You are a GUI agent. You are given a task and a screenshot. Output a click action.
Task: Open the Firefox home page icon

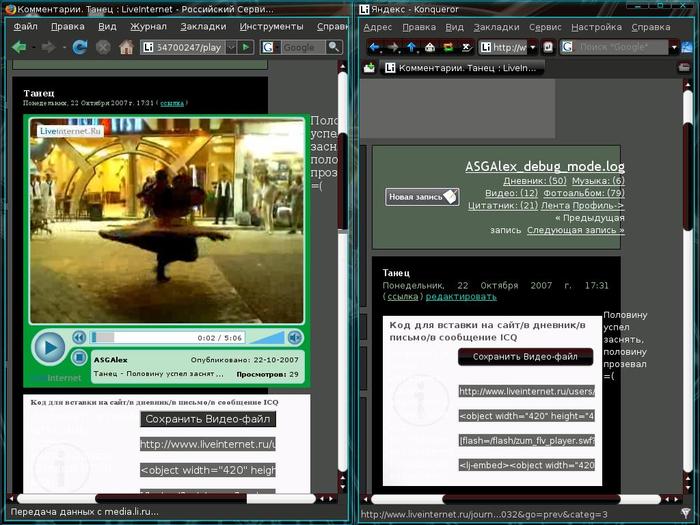point(126,47)
